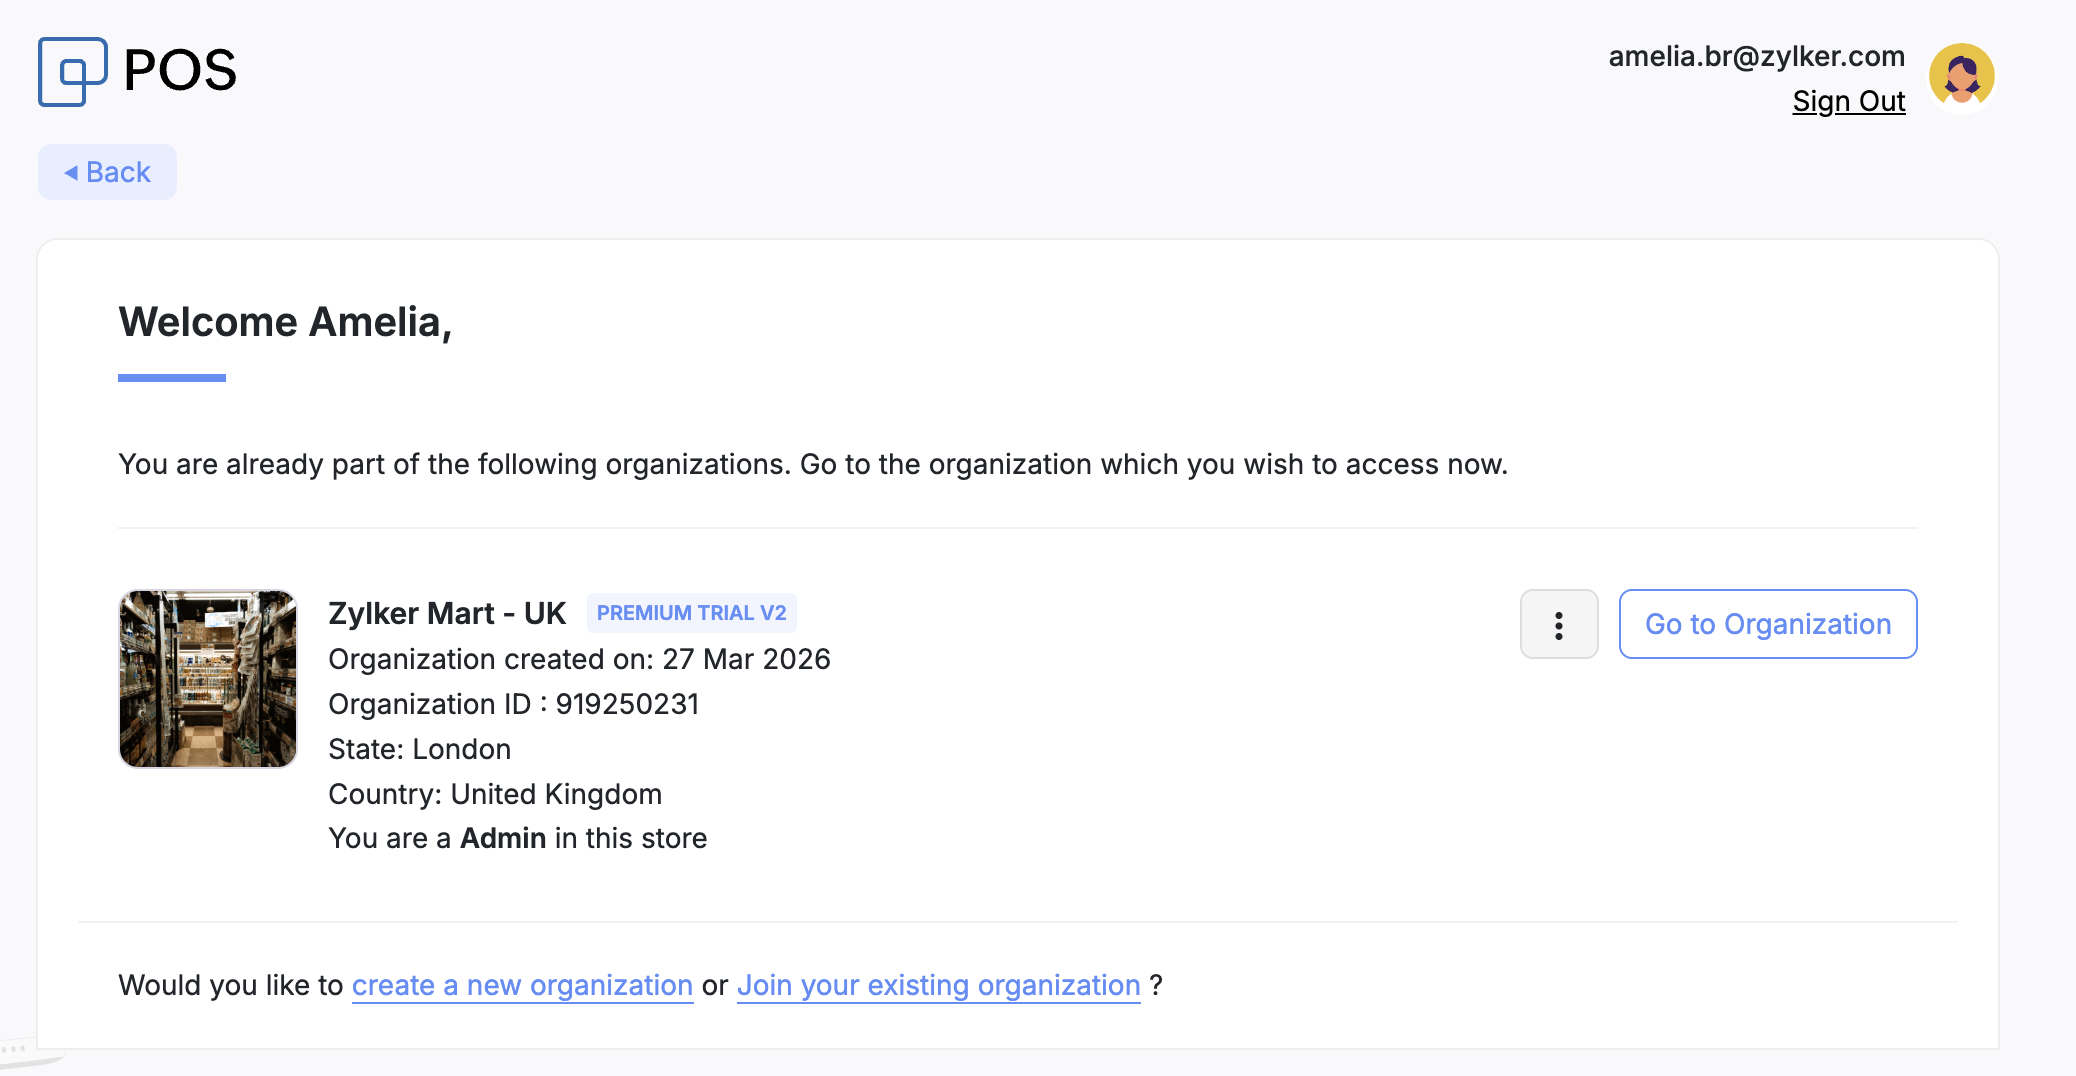Image resolution: width=2076 pixels, height=1076 pixels.
Task: Click the Admin role label
Action: (503, 838)
